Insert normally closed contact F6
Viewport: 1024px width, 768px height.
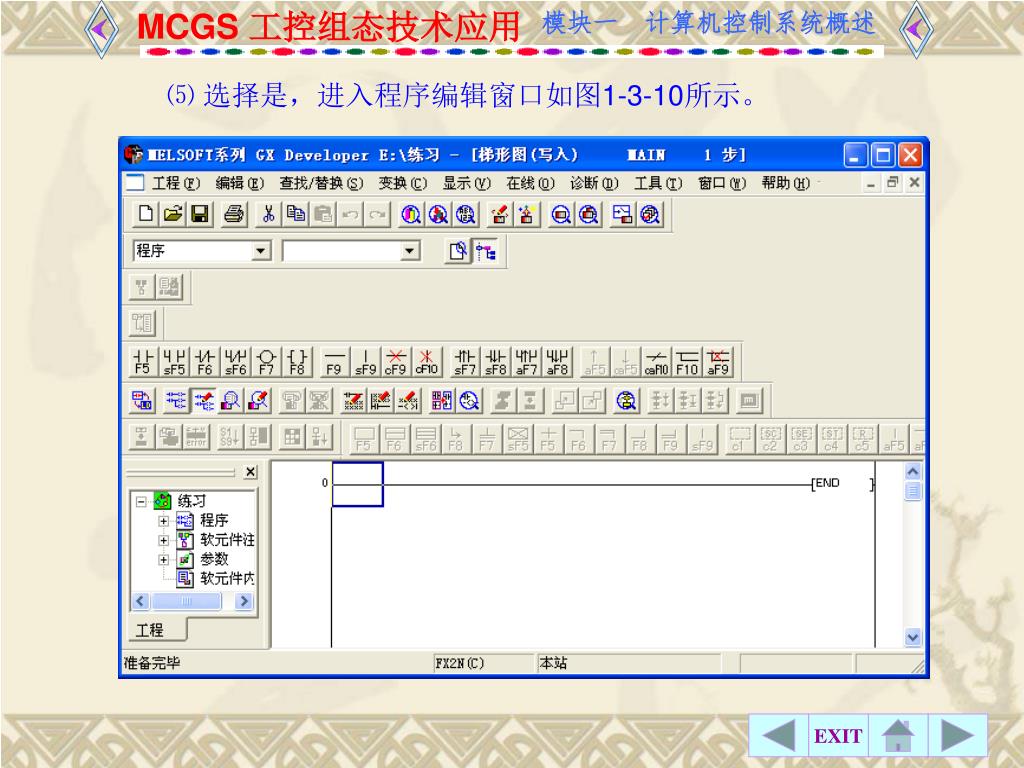[x=205, y=362]
